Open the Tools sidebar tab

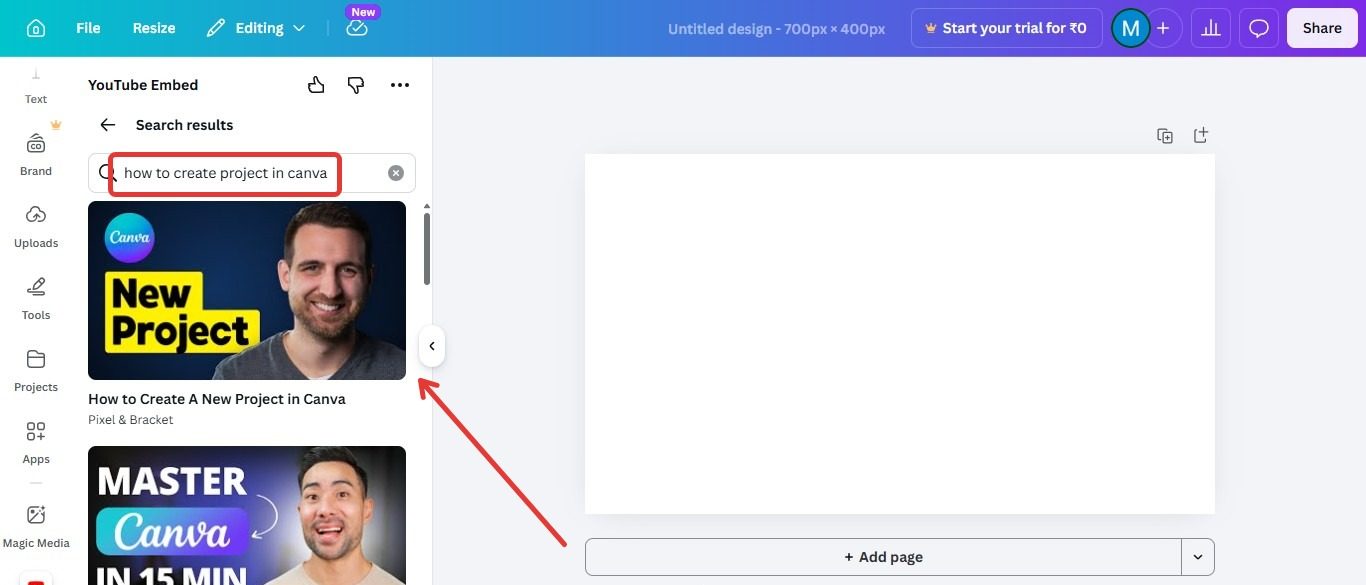coord(36,299)
